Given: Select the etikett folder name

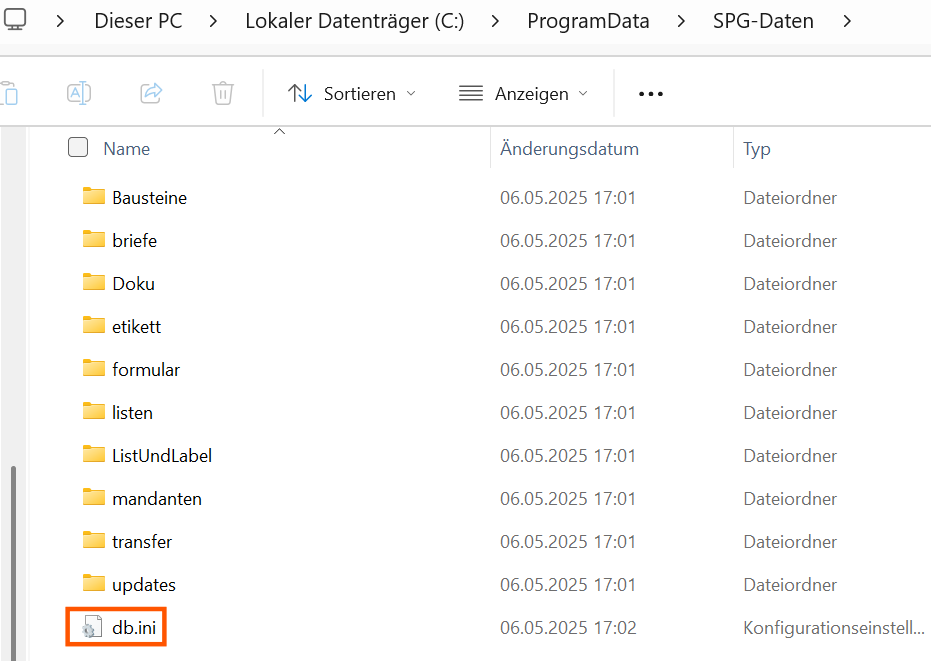Looking at the screenshot, I should click(137, 326).
